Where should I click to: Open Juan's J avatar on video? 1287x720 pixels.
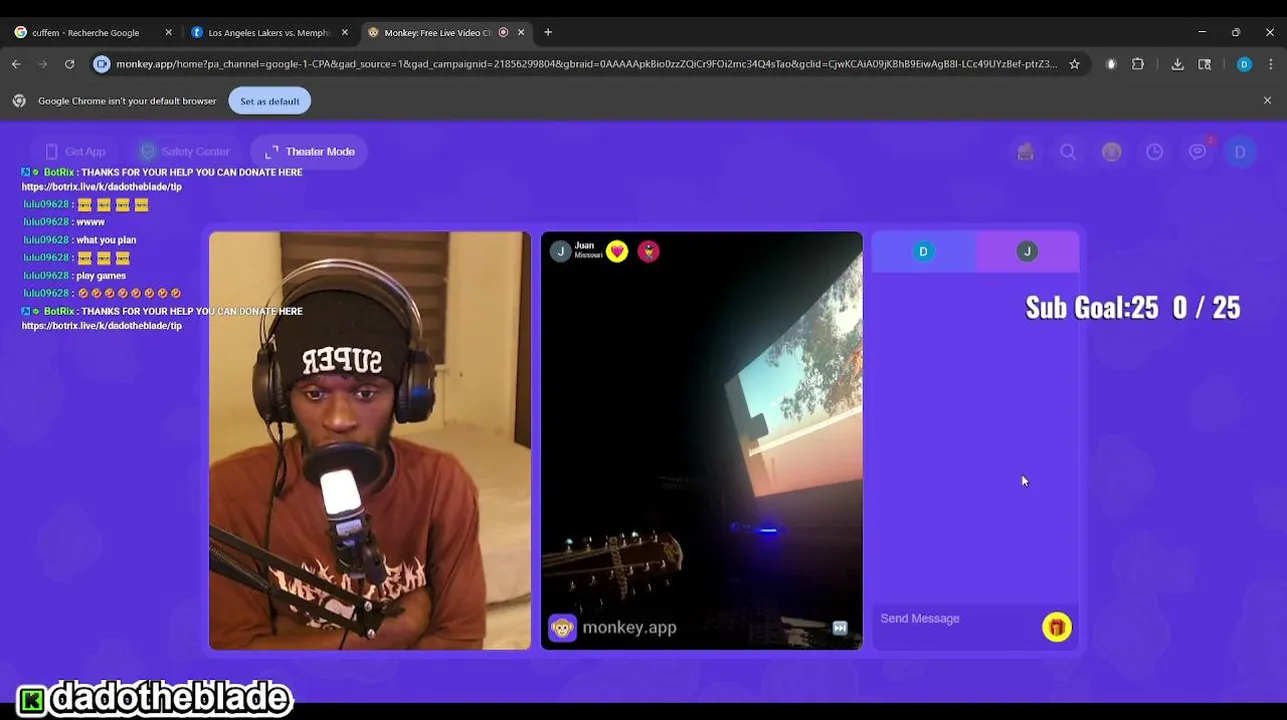click(560, 251)
